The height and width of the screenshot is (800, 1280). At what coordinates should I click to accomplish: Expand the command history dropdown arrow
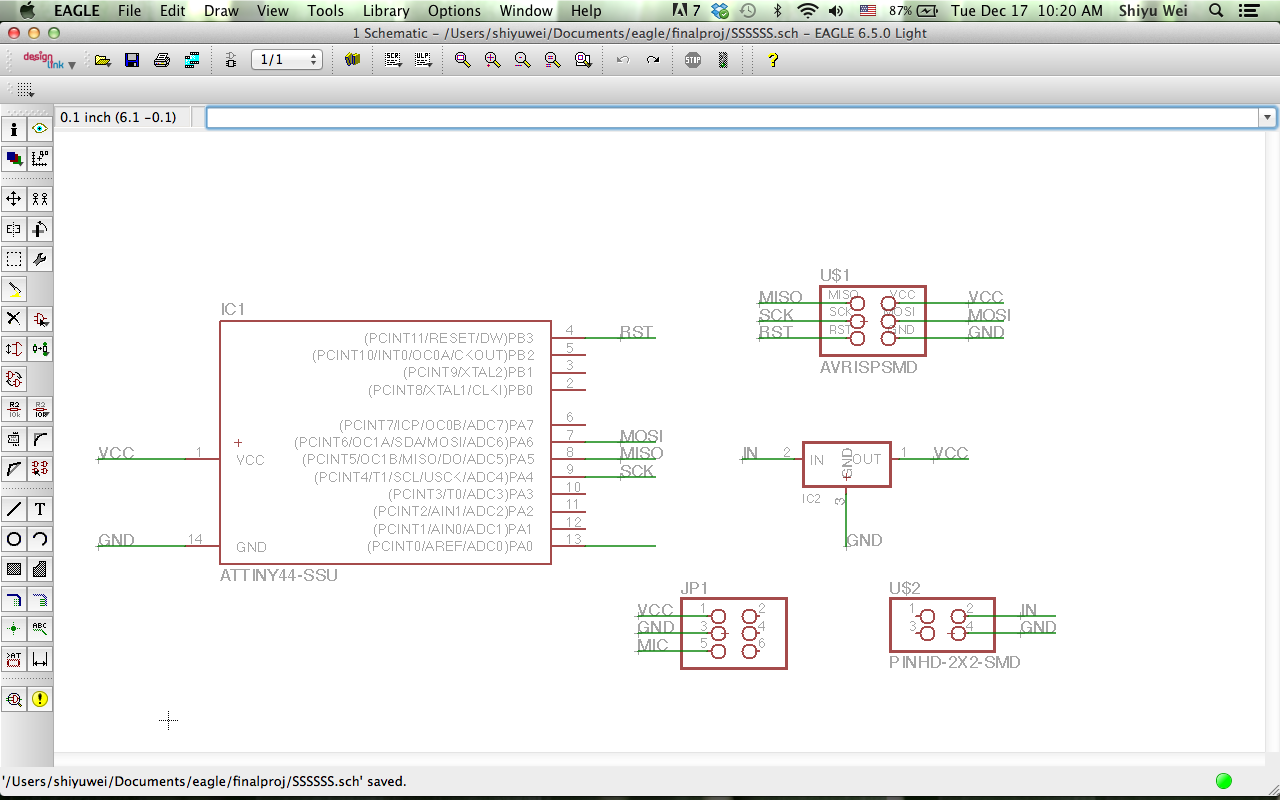coord(1268,117)
